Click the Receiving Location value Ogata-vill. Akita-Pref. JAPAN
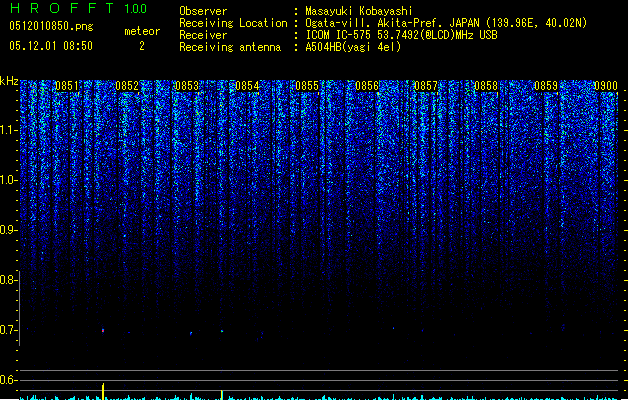Viewport: 629px width, 400px height. [x=446, y=23]
